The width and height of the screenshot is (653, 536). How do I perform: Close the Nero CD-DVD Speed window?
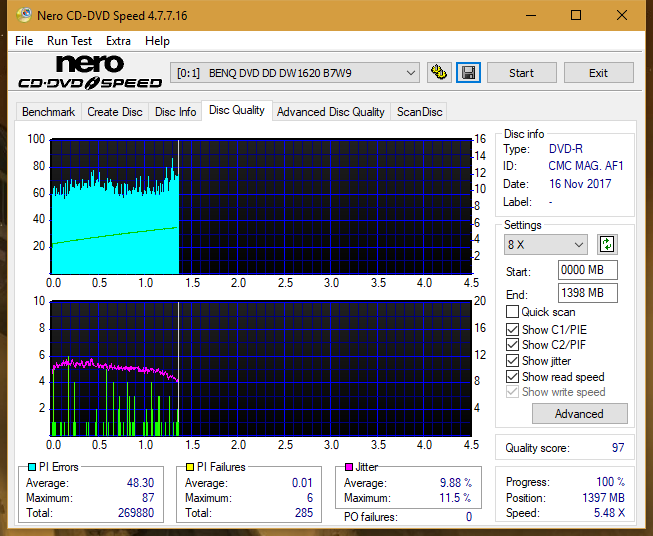[622, 15]
